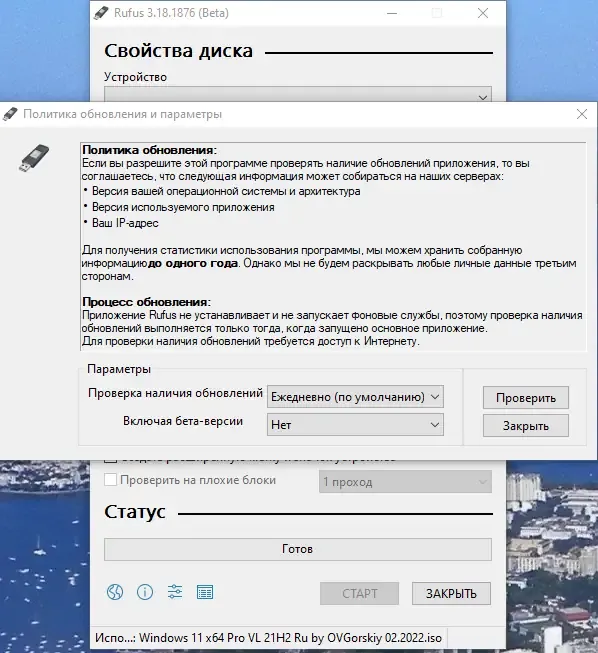Viewport: 598px width, 653px height.
Task: Open language selection globe icon
Action: [115, 592]
